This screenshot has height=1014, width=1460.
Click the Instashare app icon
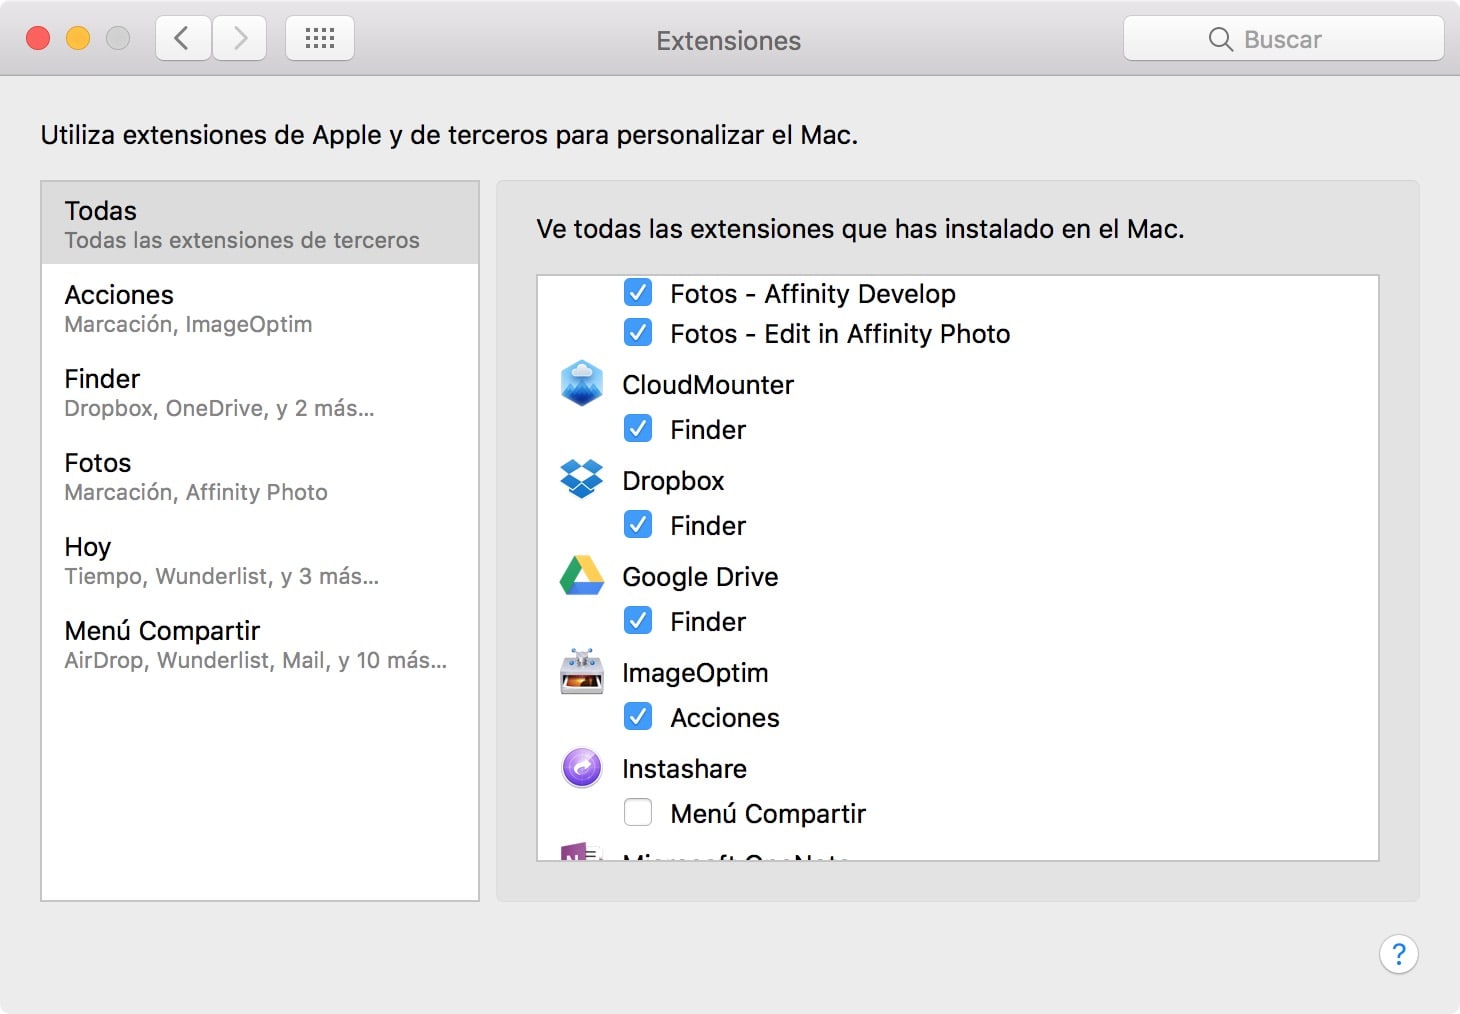click(581, 768)
